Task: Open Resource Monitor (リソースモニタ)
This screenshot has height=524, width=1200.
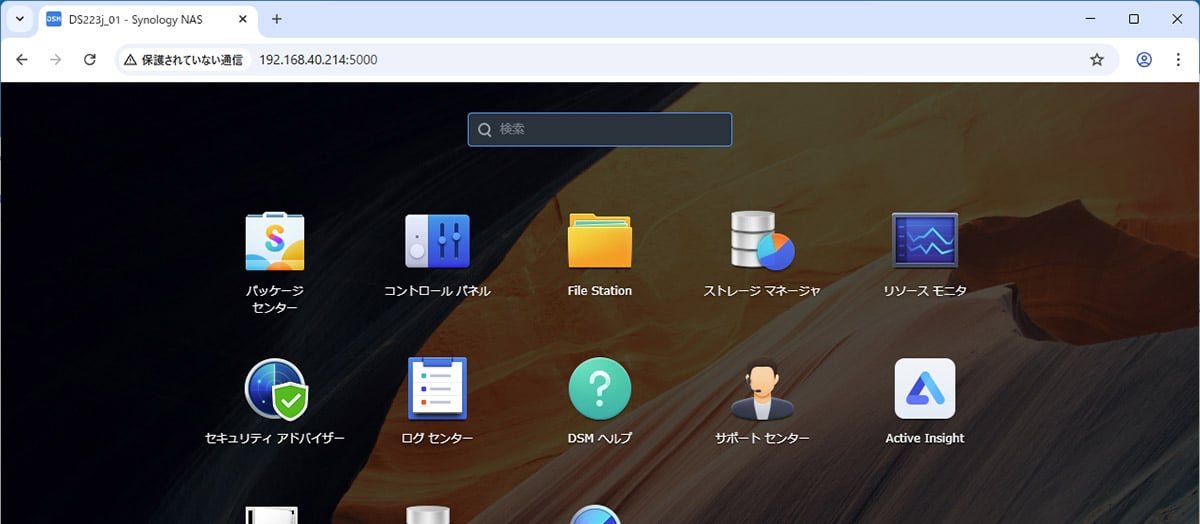Action: tap(924, 243)
